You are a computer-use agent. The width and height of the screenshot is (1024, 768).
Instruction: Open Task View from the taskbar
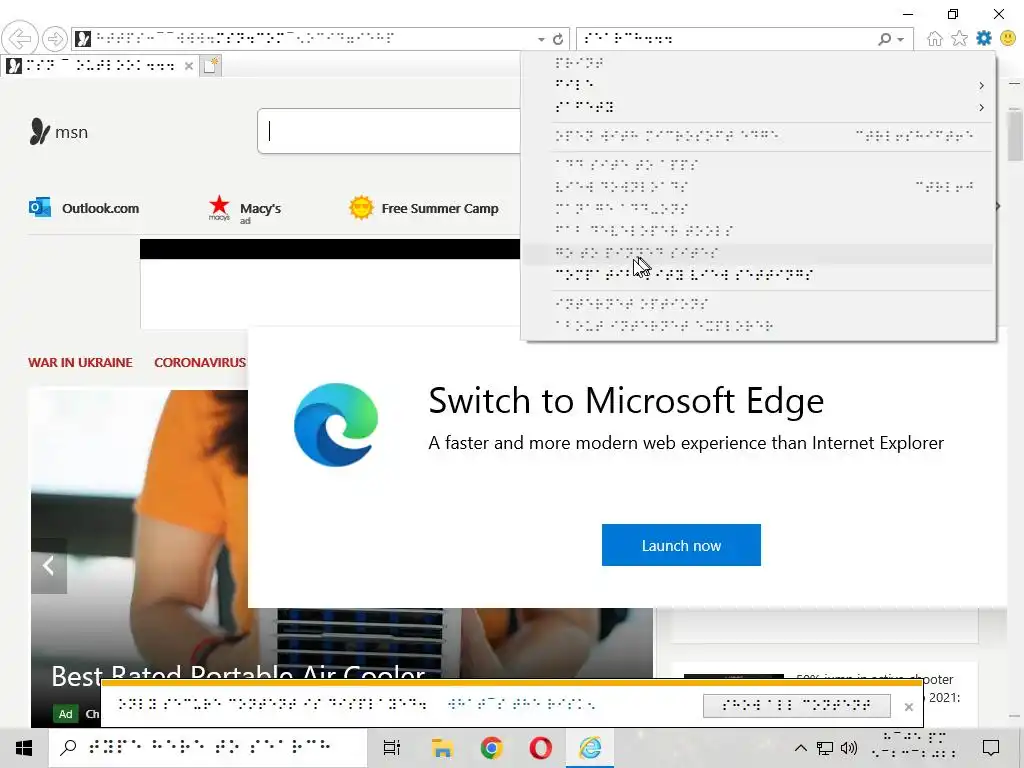coord(392,748)
